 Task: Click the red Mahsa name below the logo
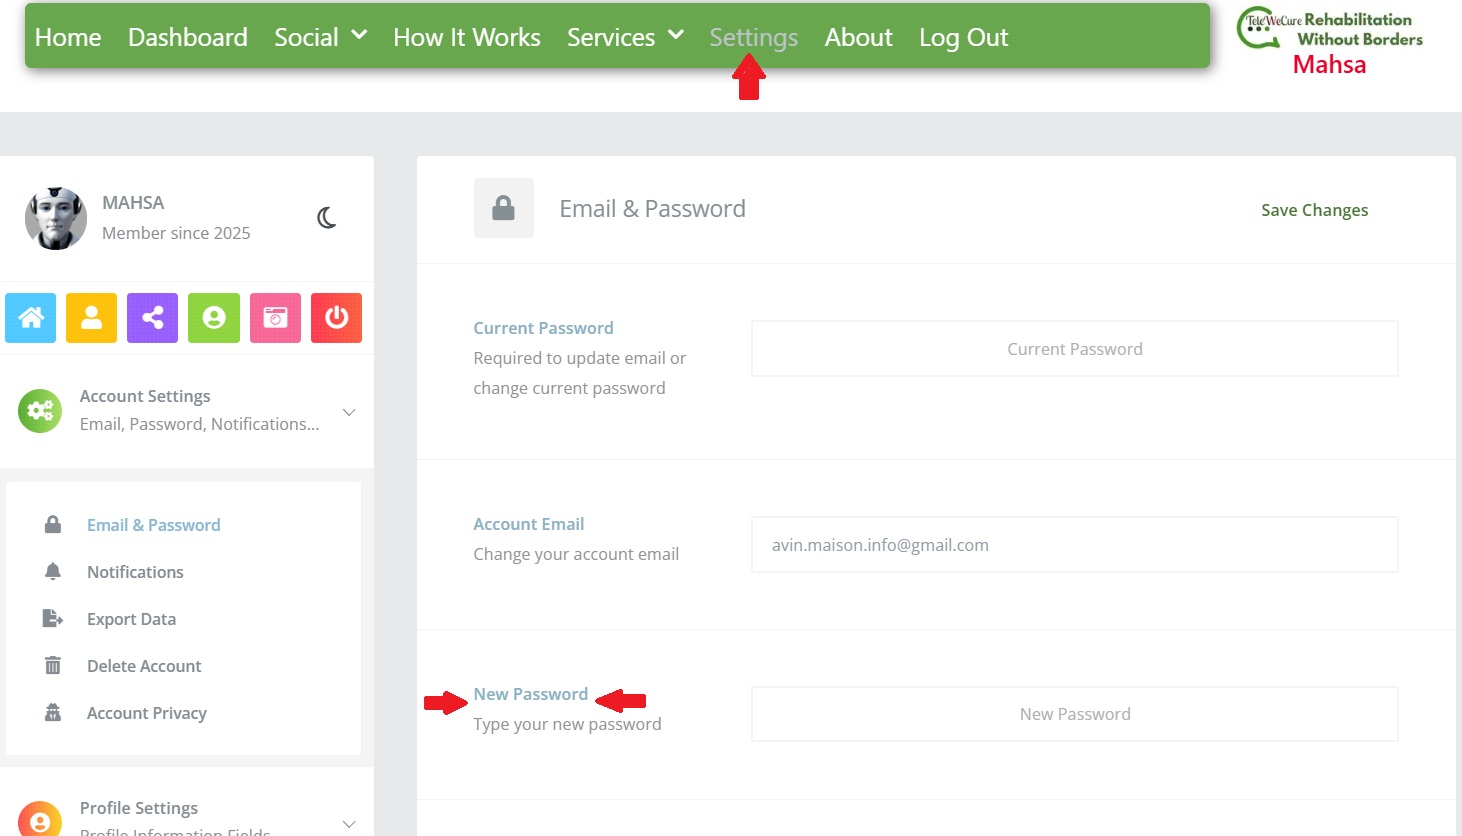tap(1329, 65)
